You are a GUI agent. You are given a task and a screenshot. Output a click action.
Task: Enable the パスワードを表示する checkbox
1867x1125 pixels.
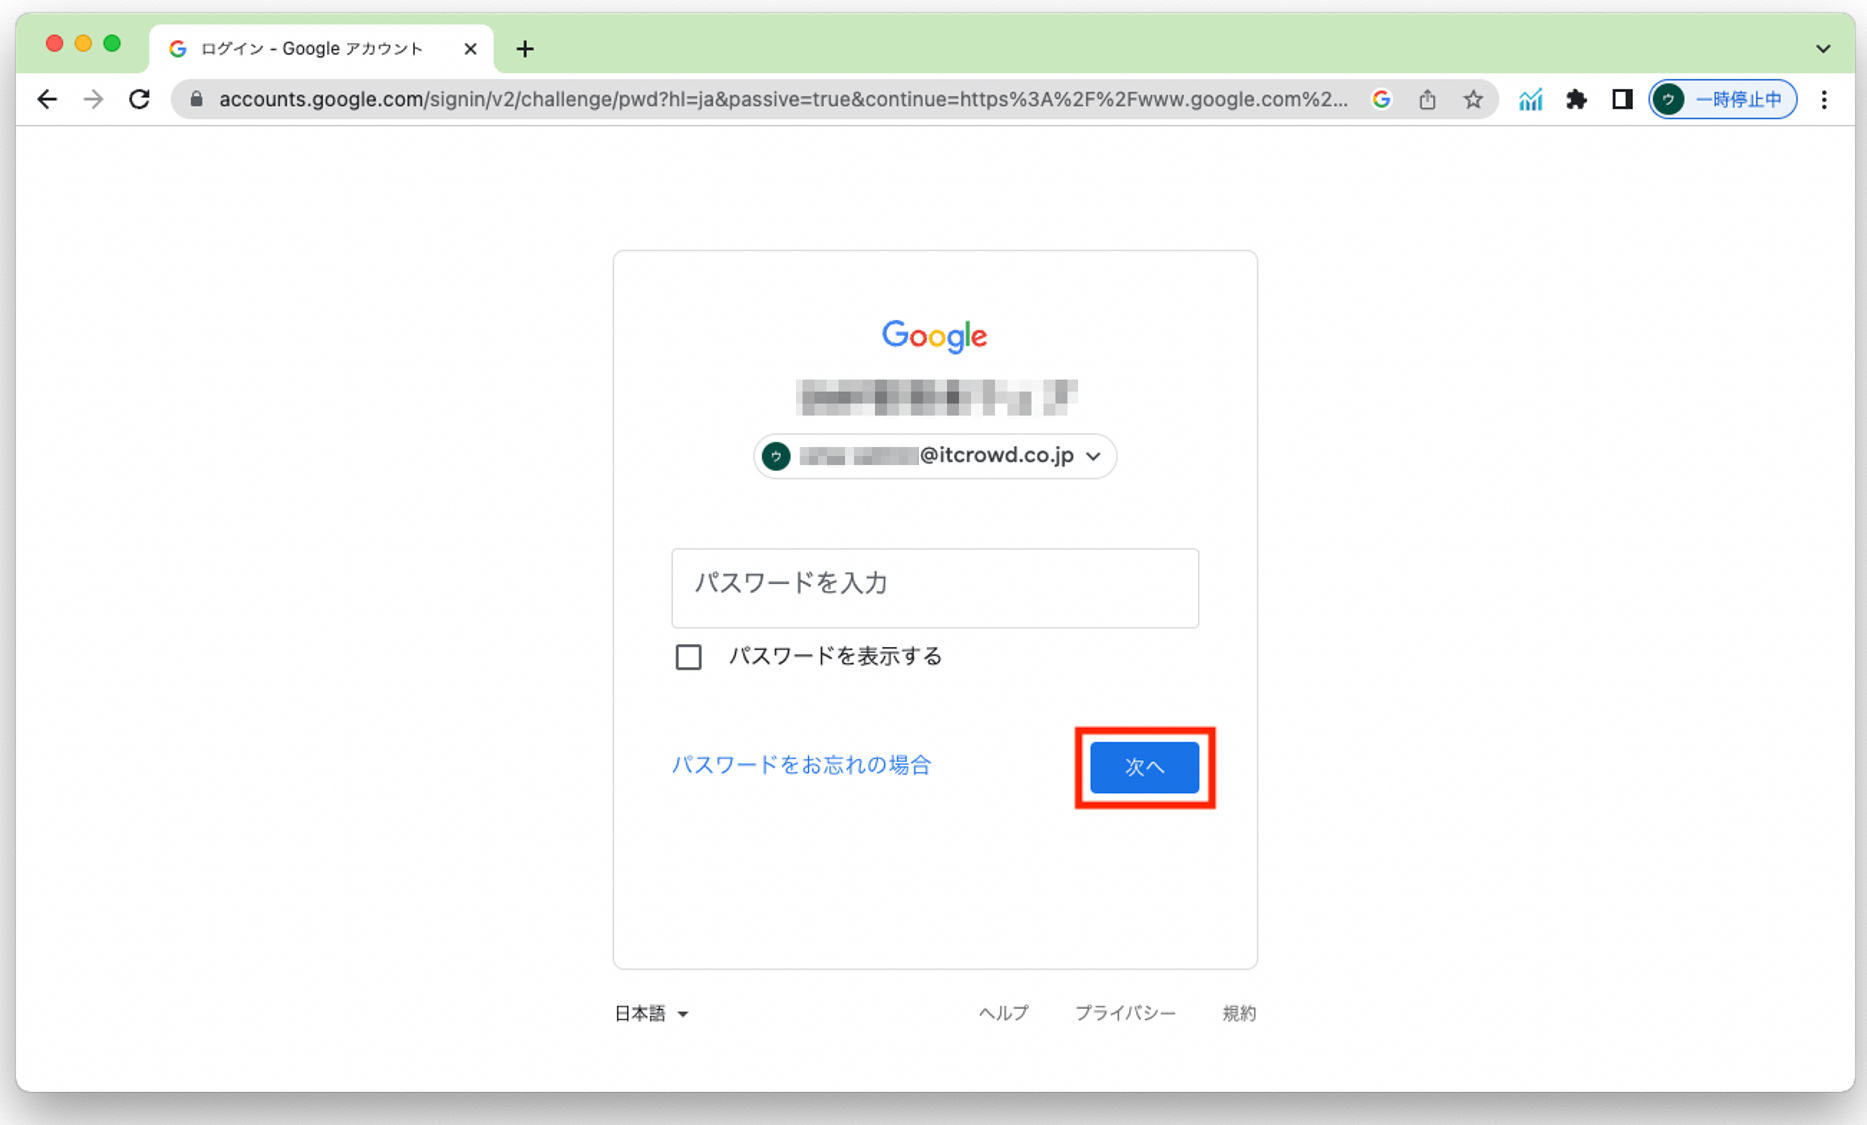point(688,657)
